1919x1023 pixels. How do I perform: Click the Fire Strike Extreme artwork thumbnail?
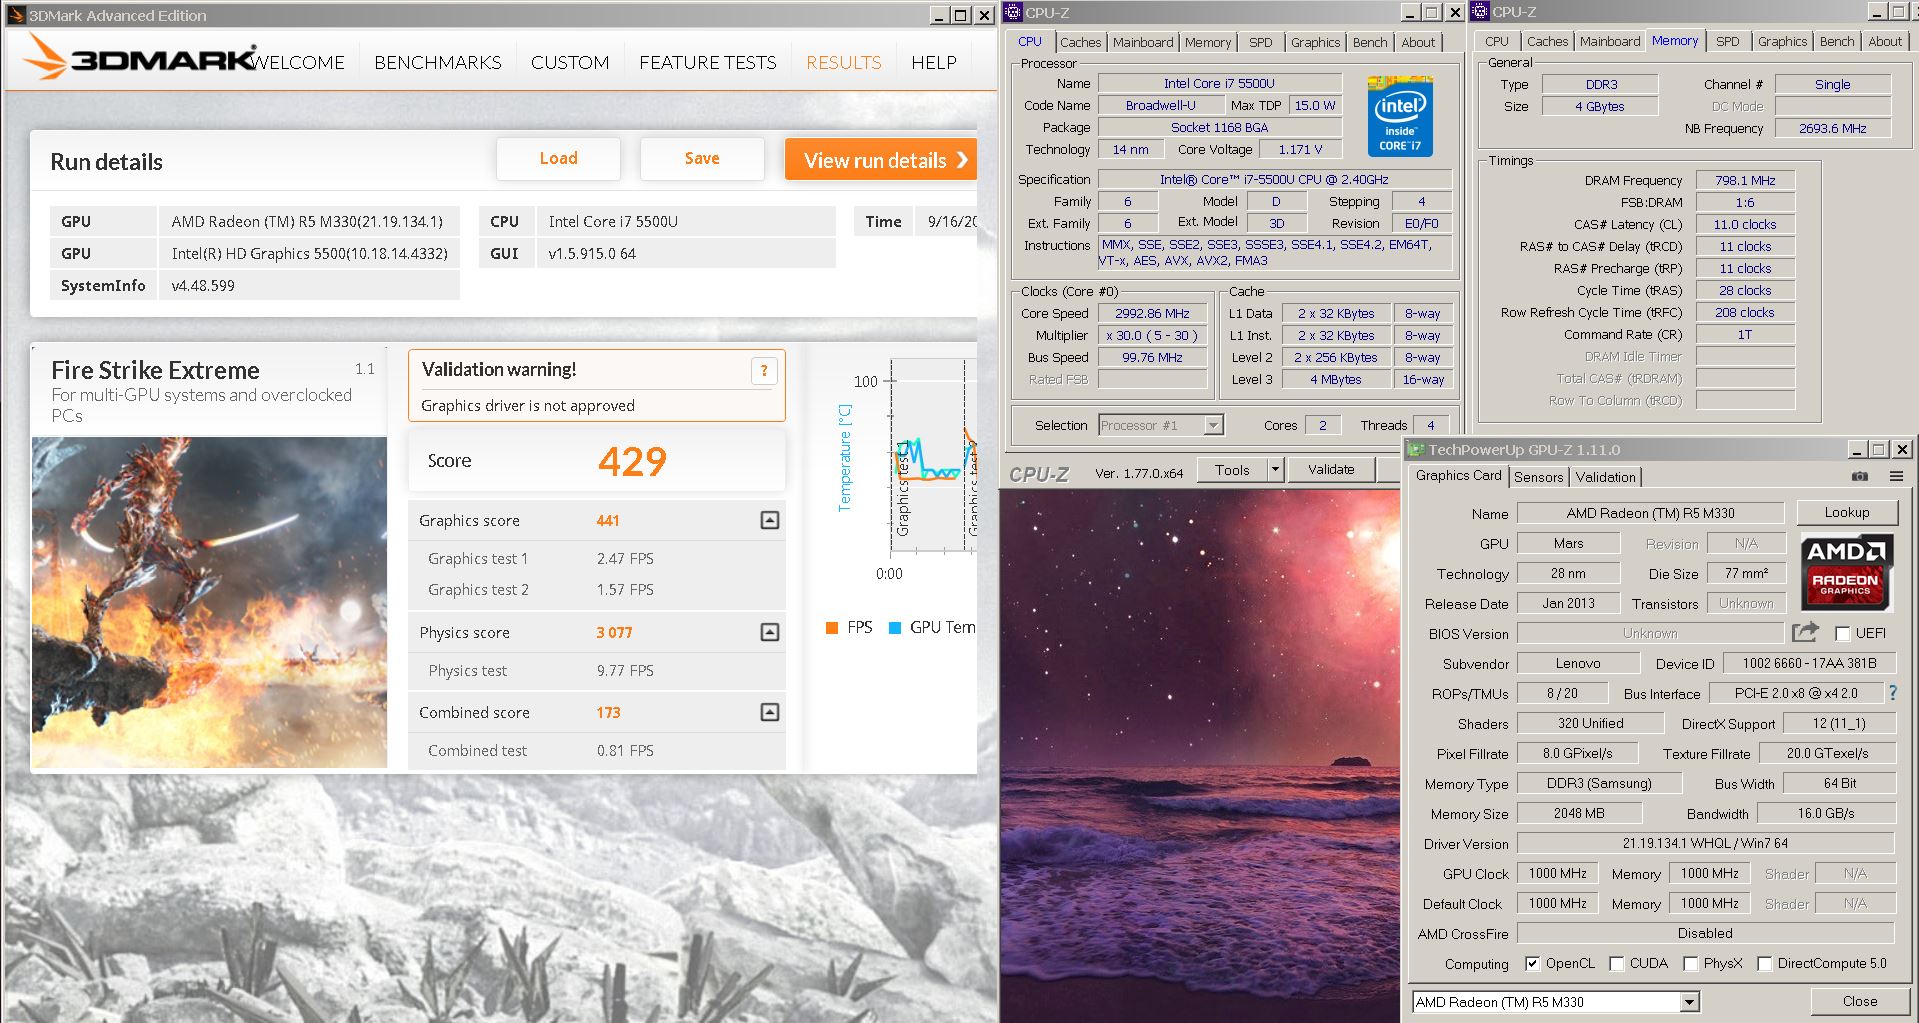[209, 602]
